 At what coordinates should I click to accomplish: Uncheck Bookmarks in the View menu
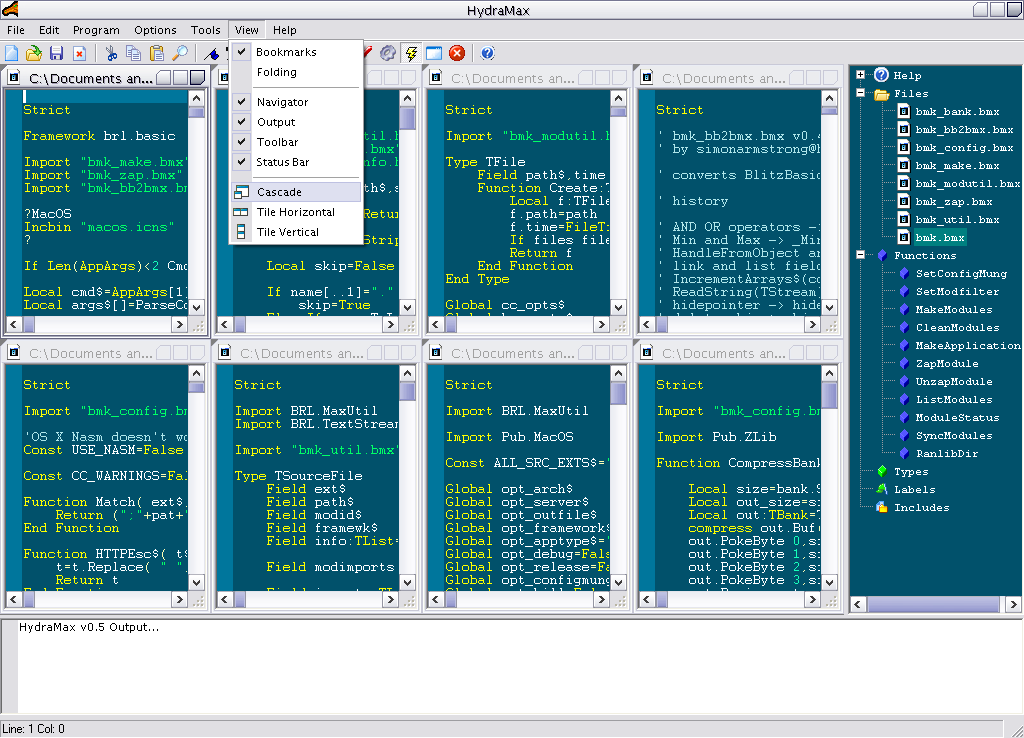[285, 52]
